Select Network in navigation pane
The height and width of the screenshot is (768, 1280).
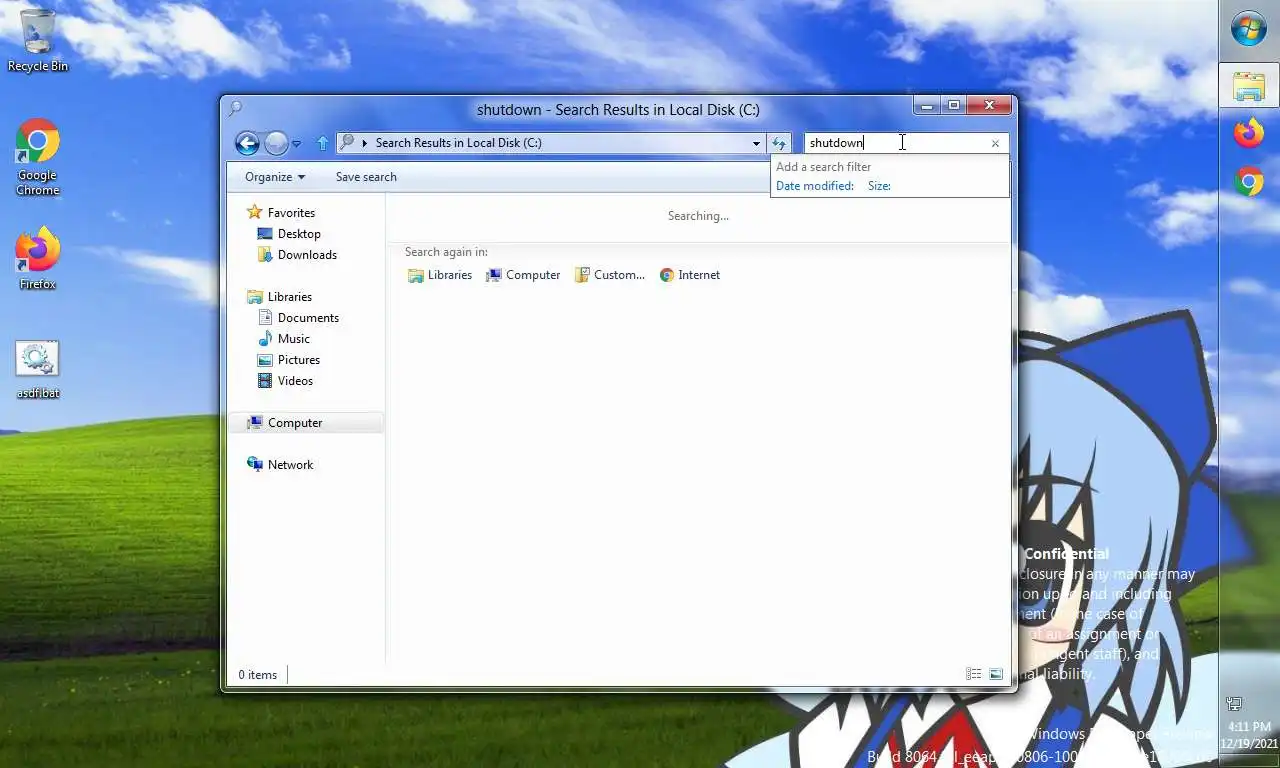[280, 464]
